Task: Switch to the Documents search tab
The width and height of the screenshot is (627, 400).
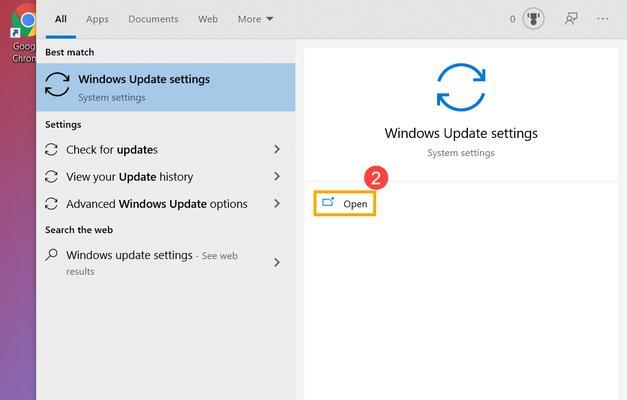Action: (153, 19)
